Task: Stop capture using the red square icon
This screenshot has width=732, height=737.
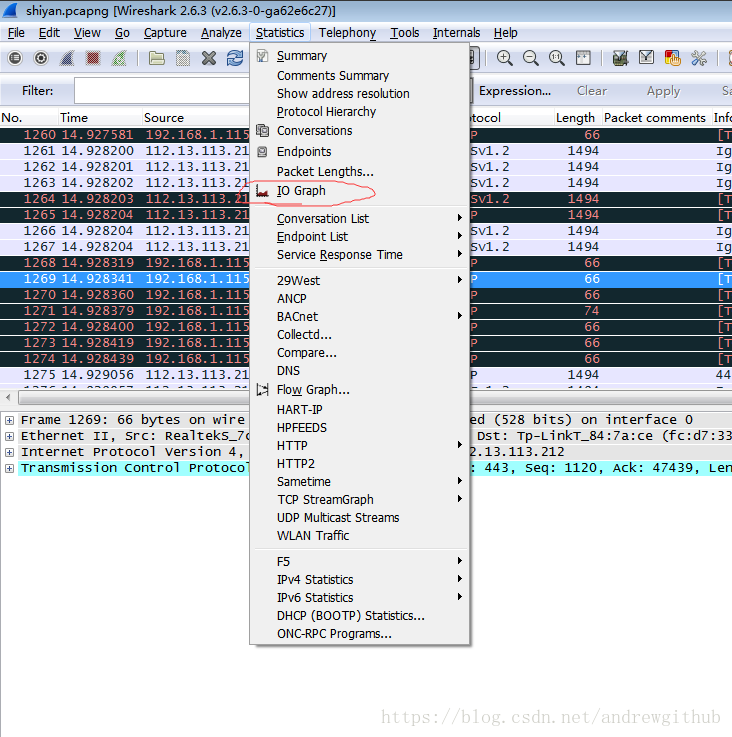Action: (x=93, y=58)
